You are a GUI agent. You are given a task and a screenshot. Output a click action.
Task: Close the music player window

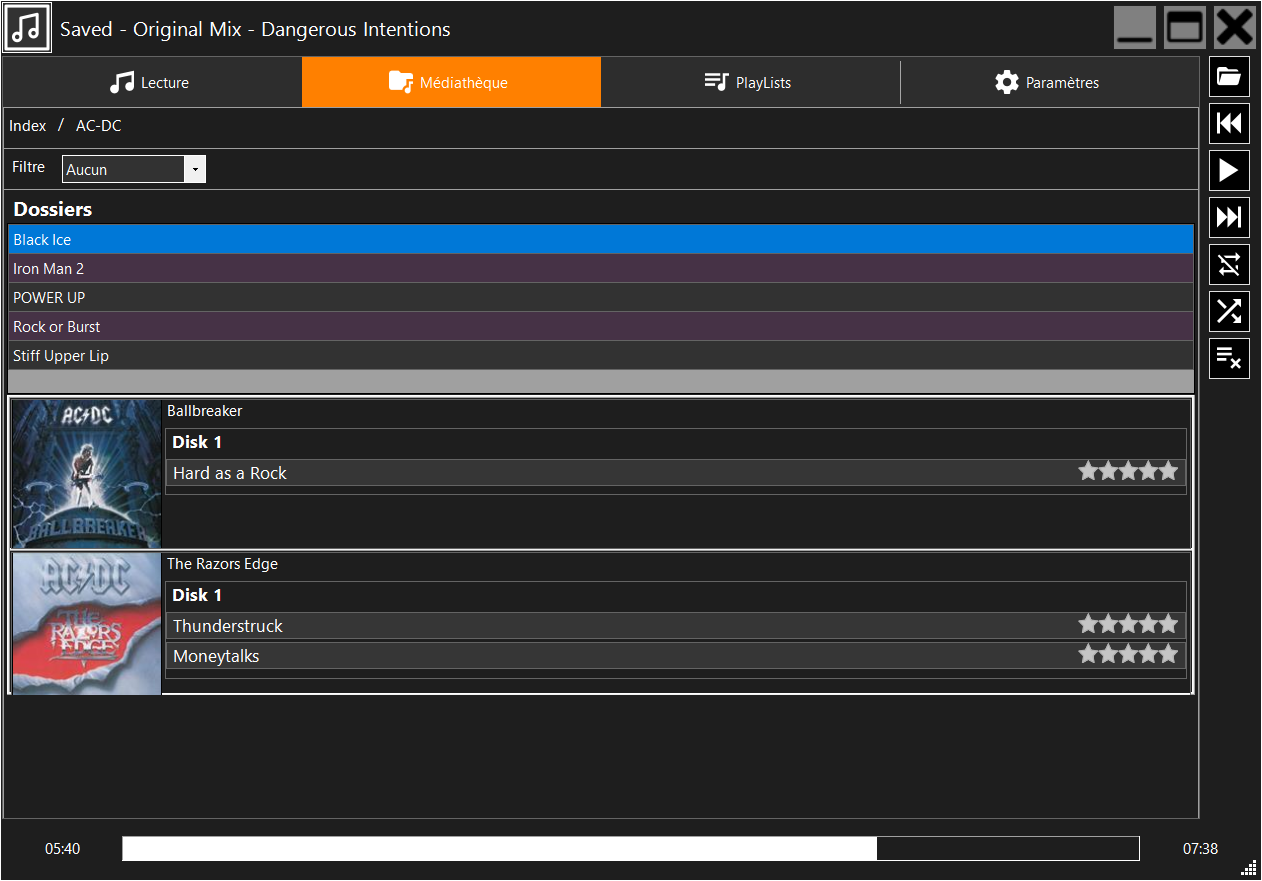[1235, 28]
